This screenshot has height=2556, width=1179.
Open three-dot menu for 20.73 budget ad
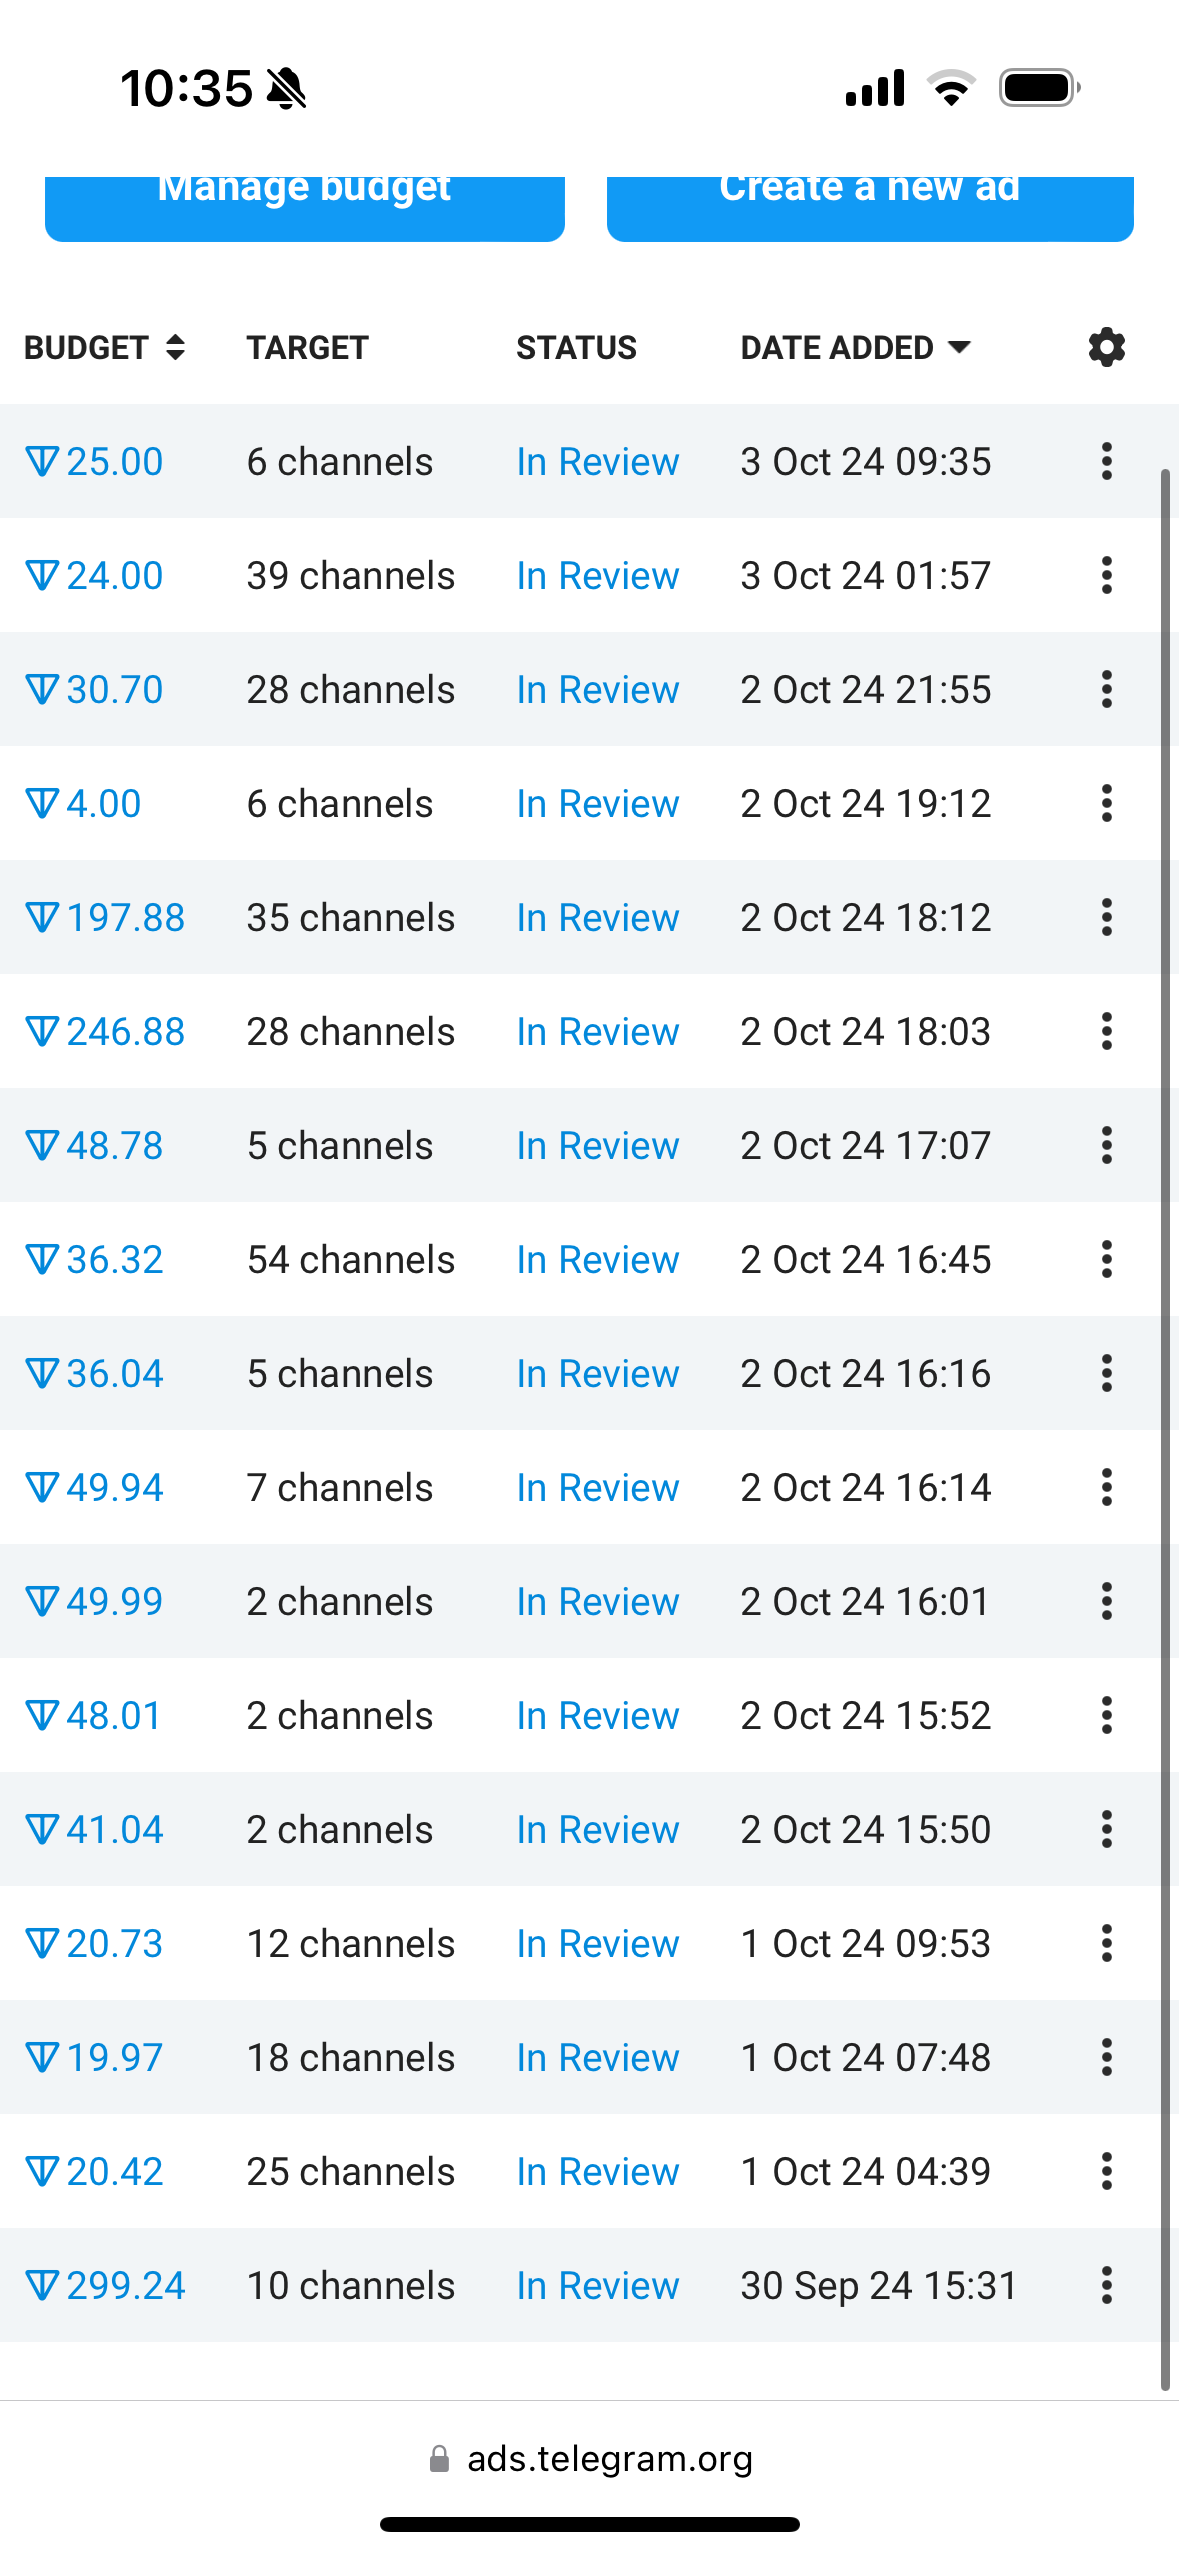coord(1106,1943)
